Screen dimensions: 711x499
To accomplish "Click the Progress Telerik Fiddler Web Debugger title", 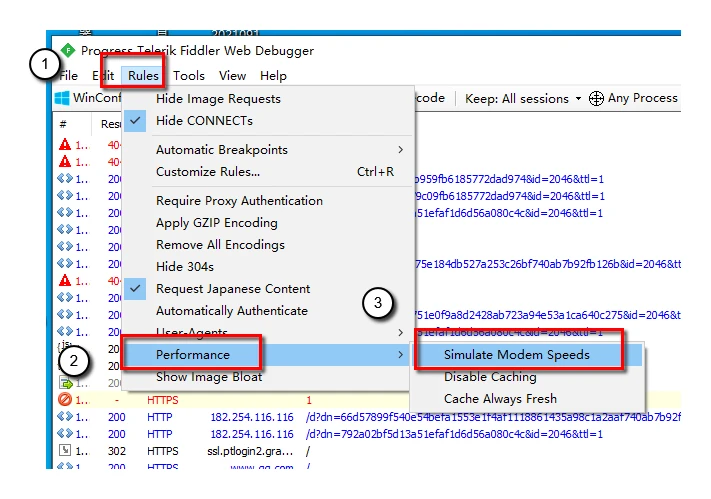I will 197,50.
